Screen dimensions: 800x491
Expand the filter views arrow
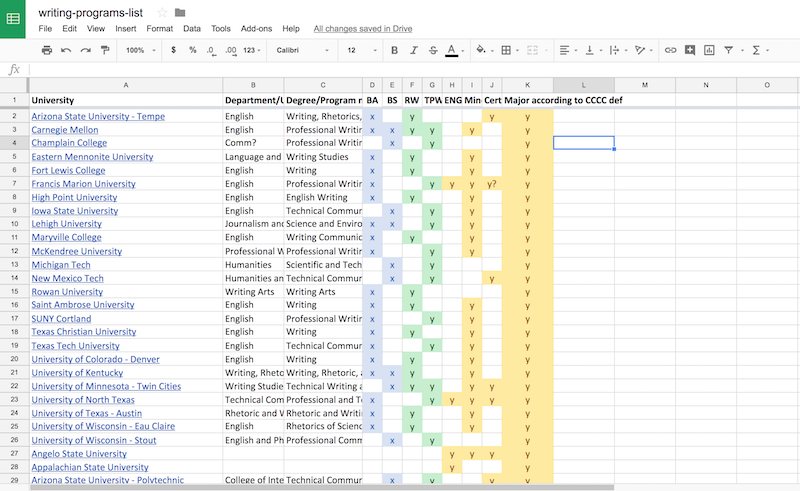742,51
